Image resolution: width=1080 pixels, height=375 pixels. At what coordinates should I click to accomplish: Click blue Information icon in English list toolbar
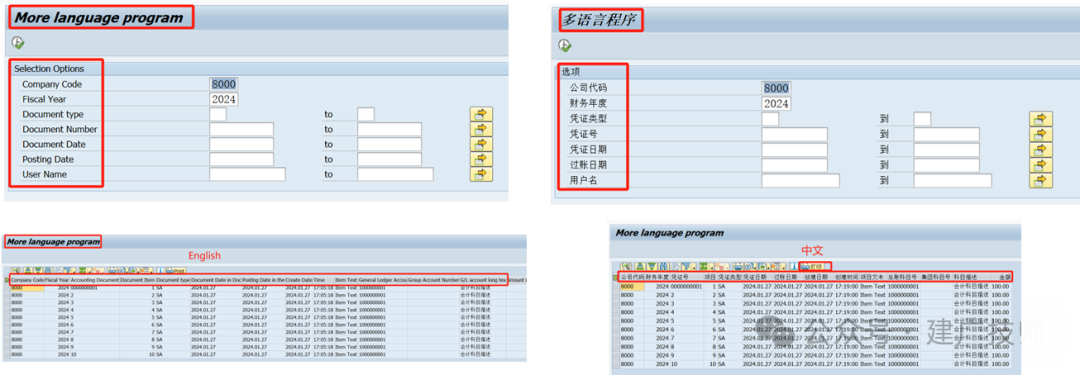(160, 270)
